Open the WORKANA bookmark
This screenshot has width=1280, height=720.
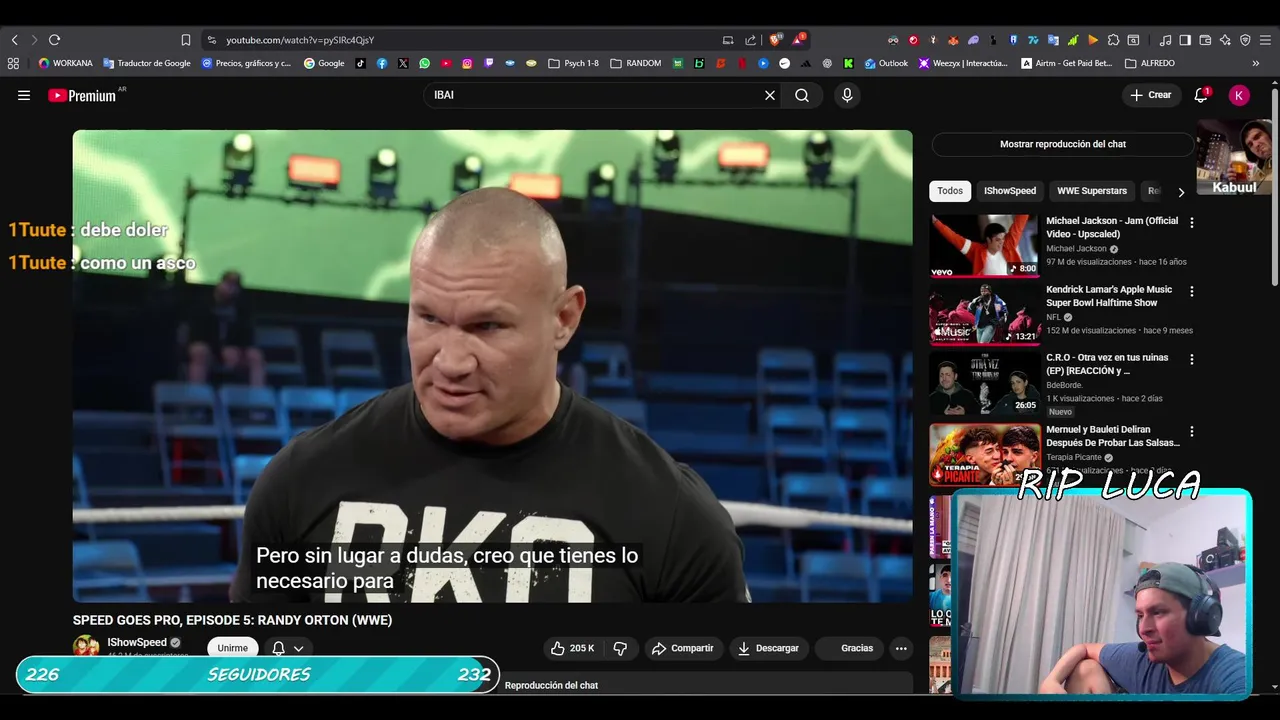[65, 63]
